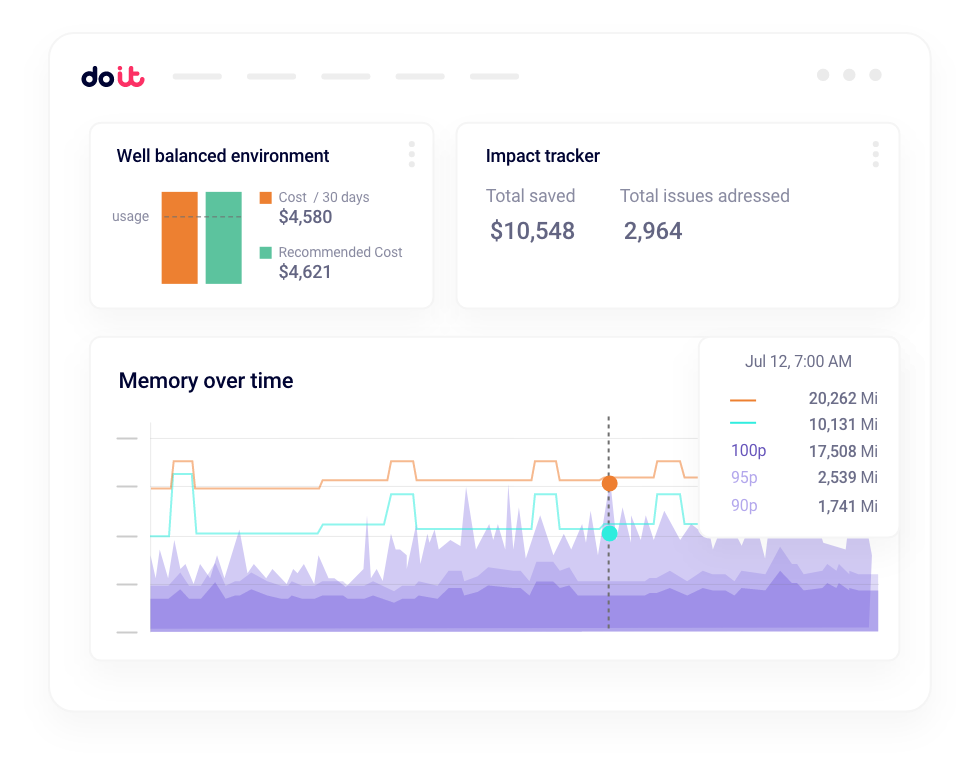Click the Total issues adressed count 2,964
Viewport: 980px width, 777px height.
653,231
